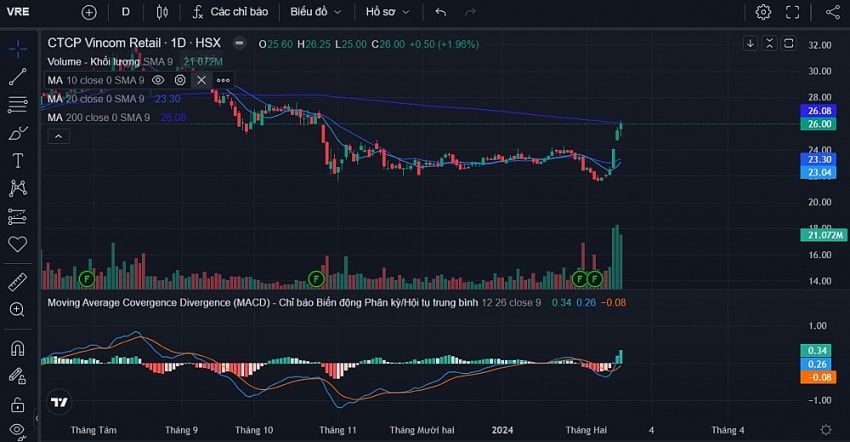Click the TradingView logo
Screen dimensions: 850x442
(59, 402)
